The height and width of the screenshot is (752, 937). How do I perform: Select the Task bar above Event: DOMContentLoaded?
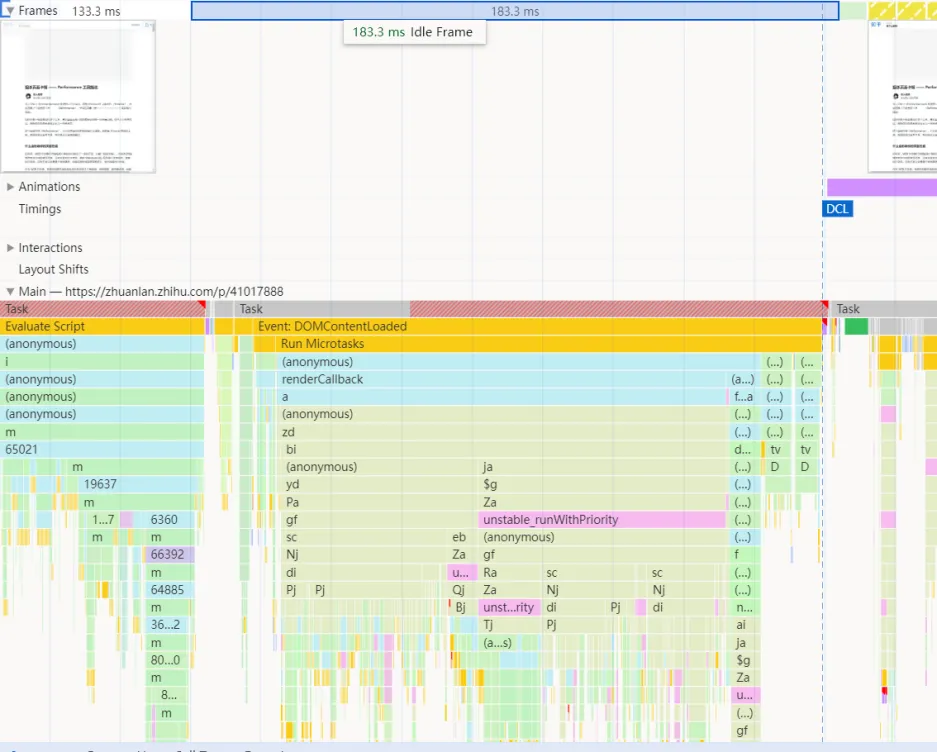(x=531, y=308)
